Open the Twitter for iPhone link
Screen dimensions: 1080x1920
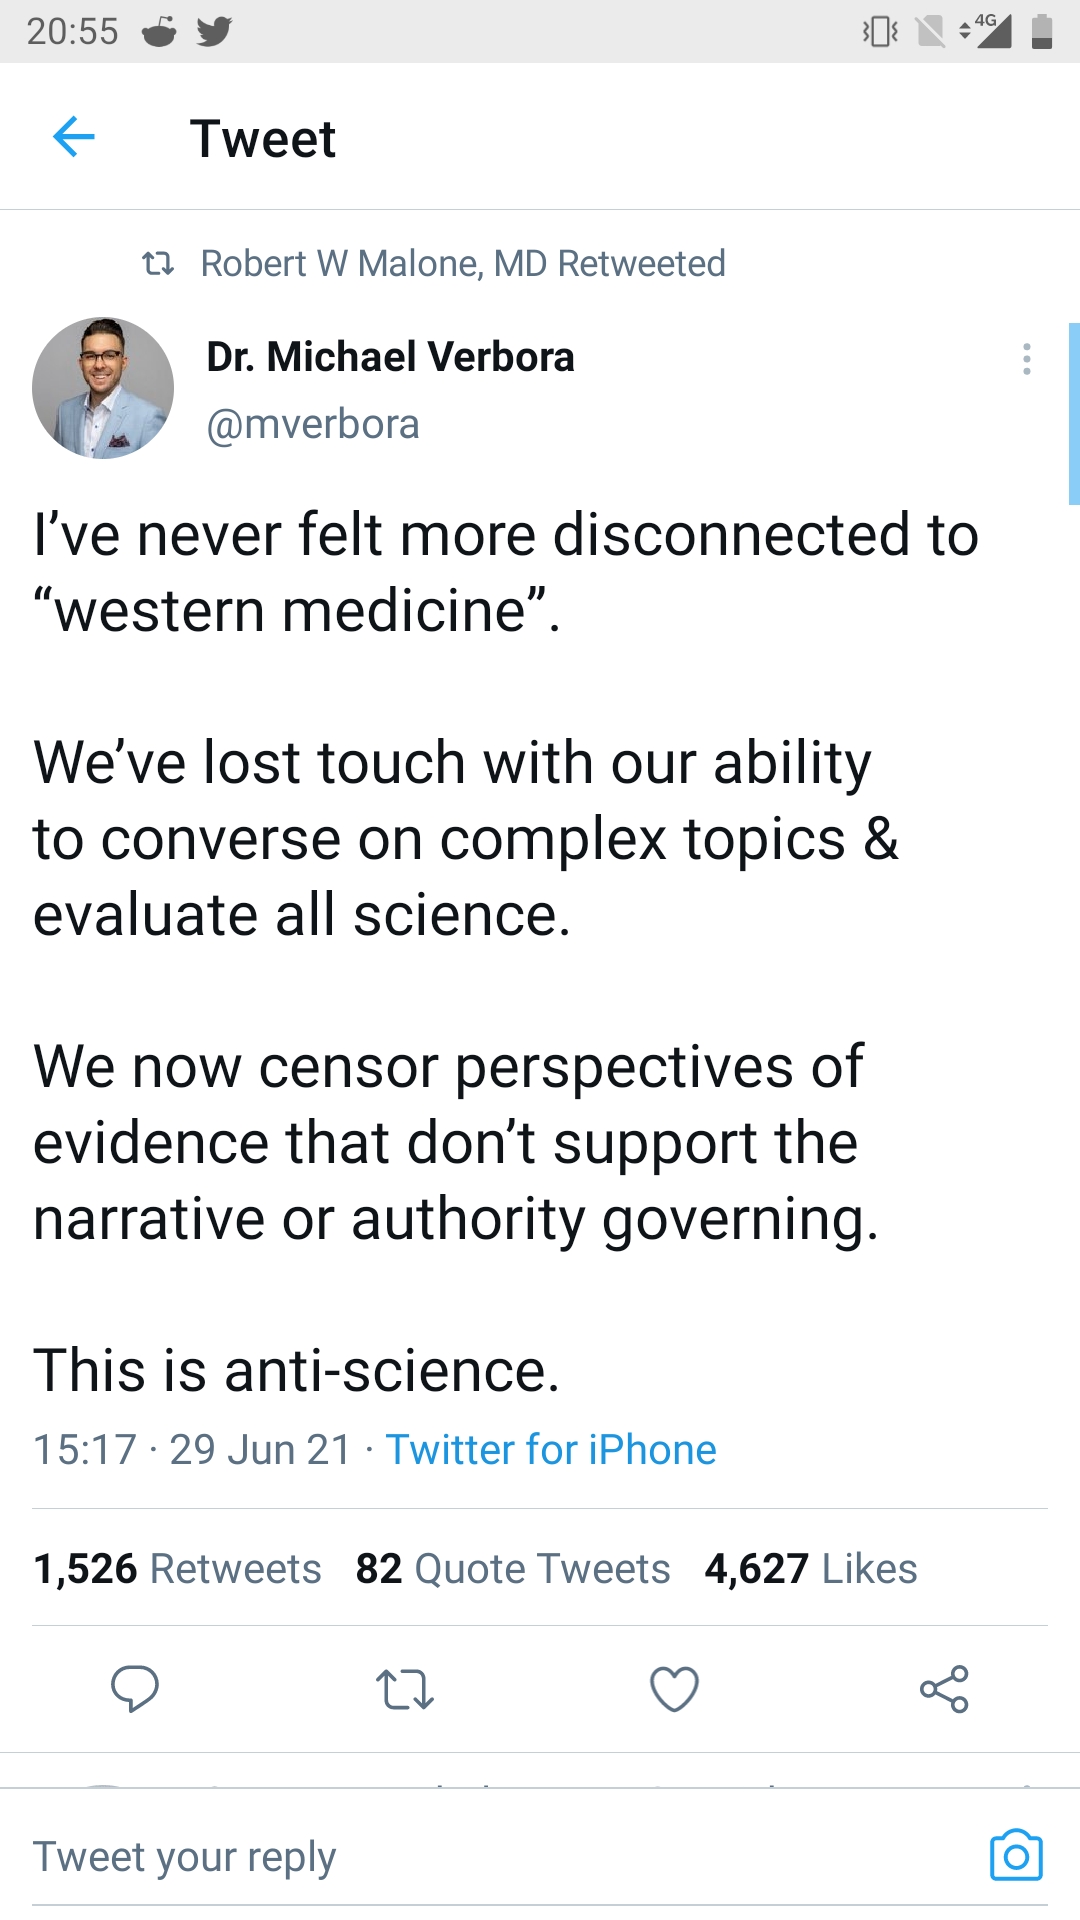click(551, 1450)
